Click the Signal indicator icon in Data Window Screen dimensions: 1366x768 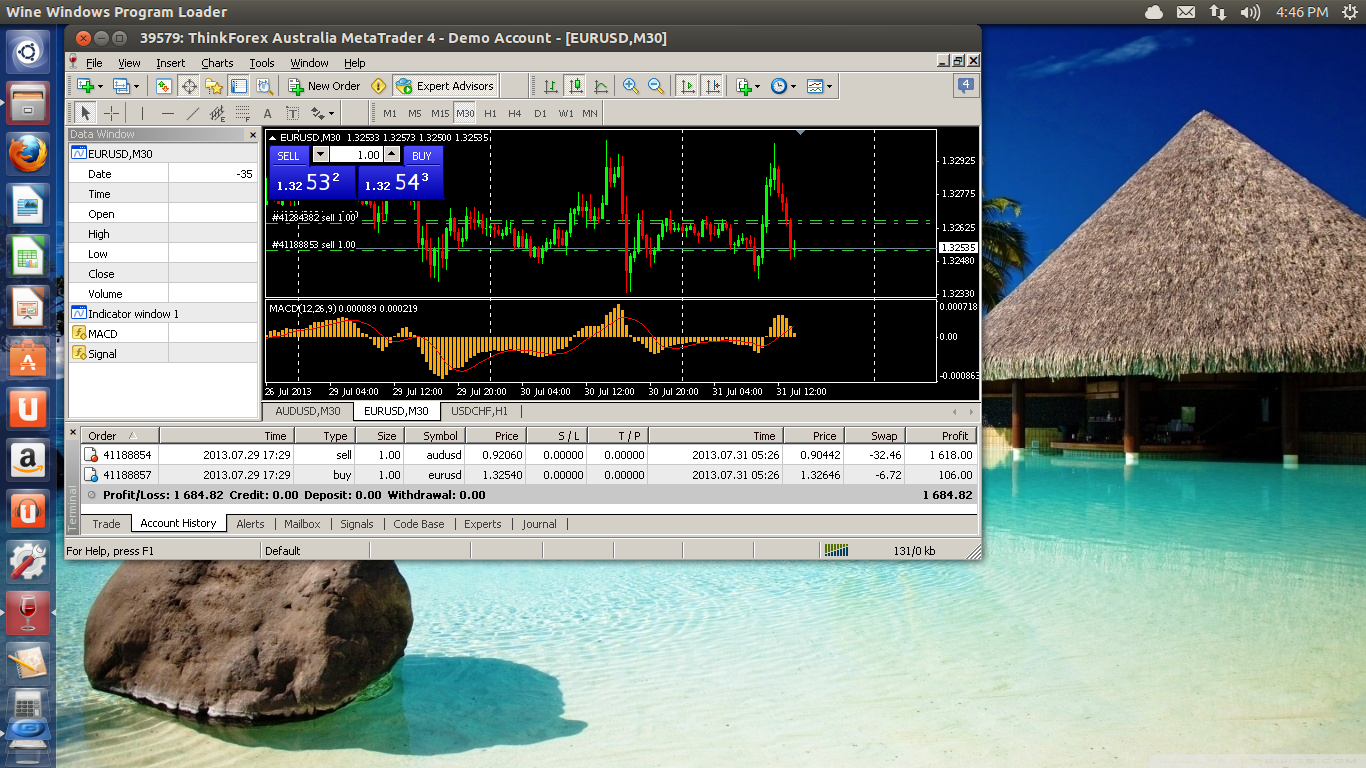(x=79, y=354)
